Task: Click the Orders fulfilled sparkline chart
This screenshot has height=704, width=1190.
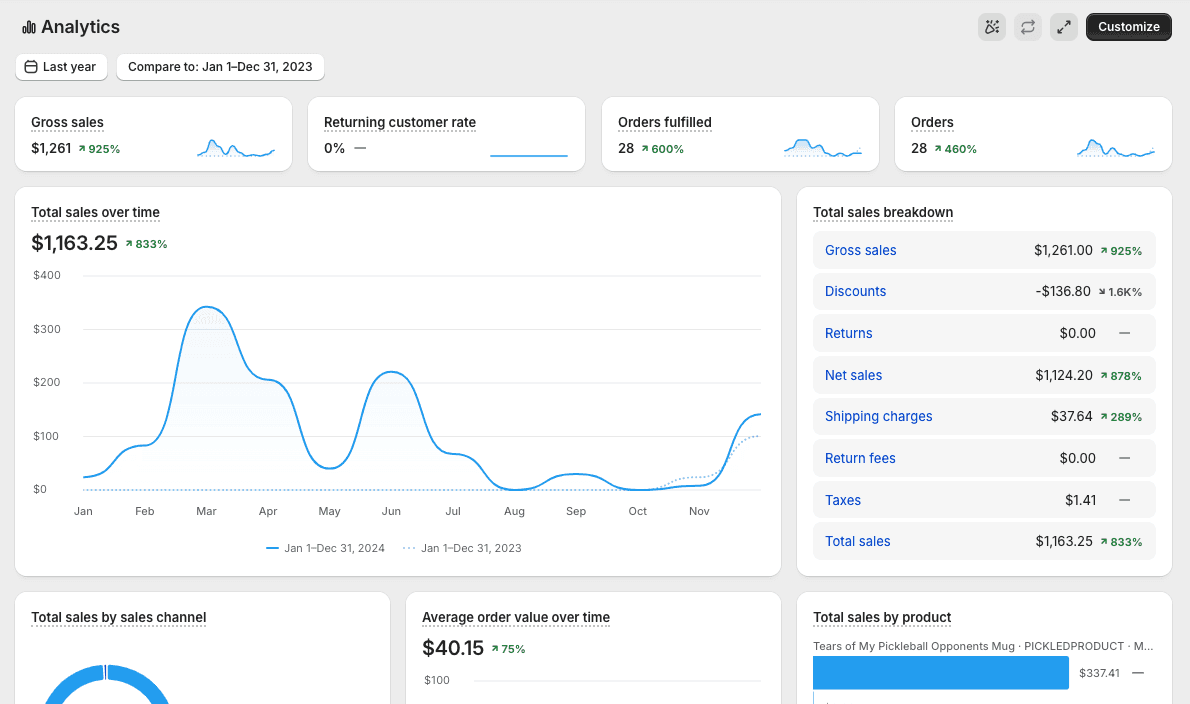Action: [x=823, y=148]
